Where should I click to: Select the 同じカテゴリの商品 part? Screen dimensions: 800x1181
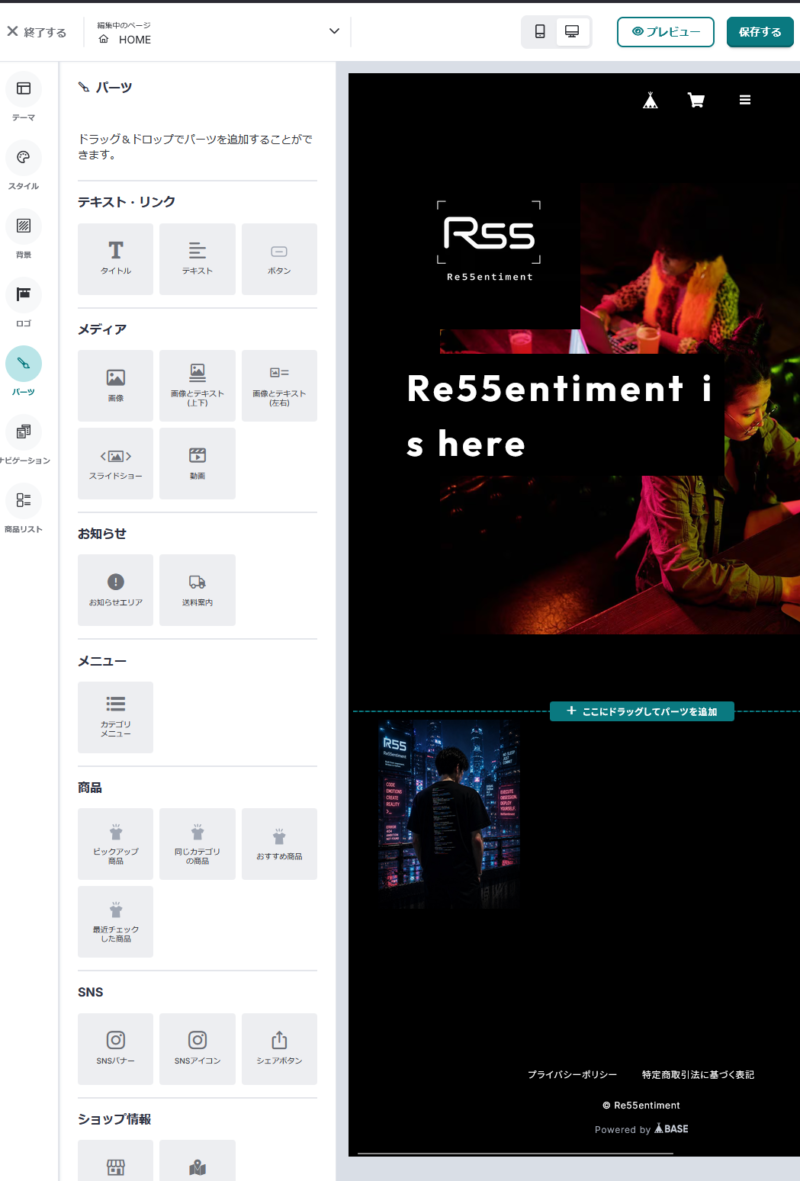(x=197, y=844)
